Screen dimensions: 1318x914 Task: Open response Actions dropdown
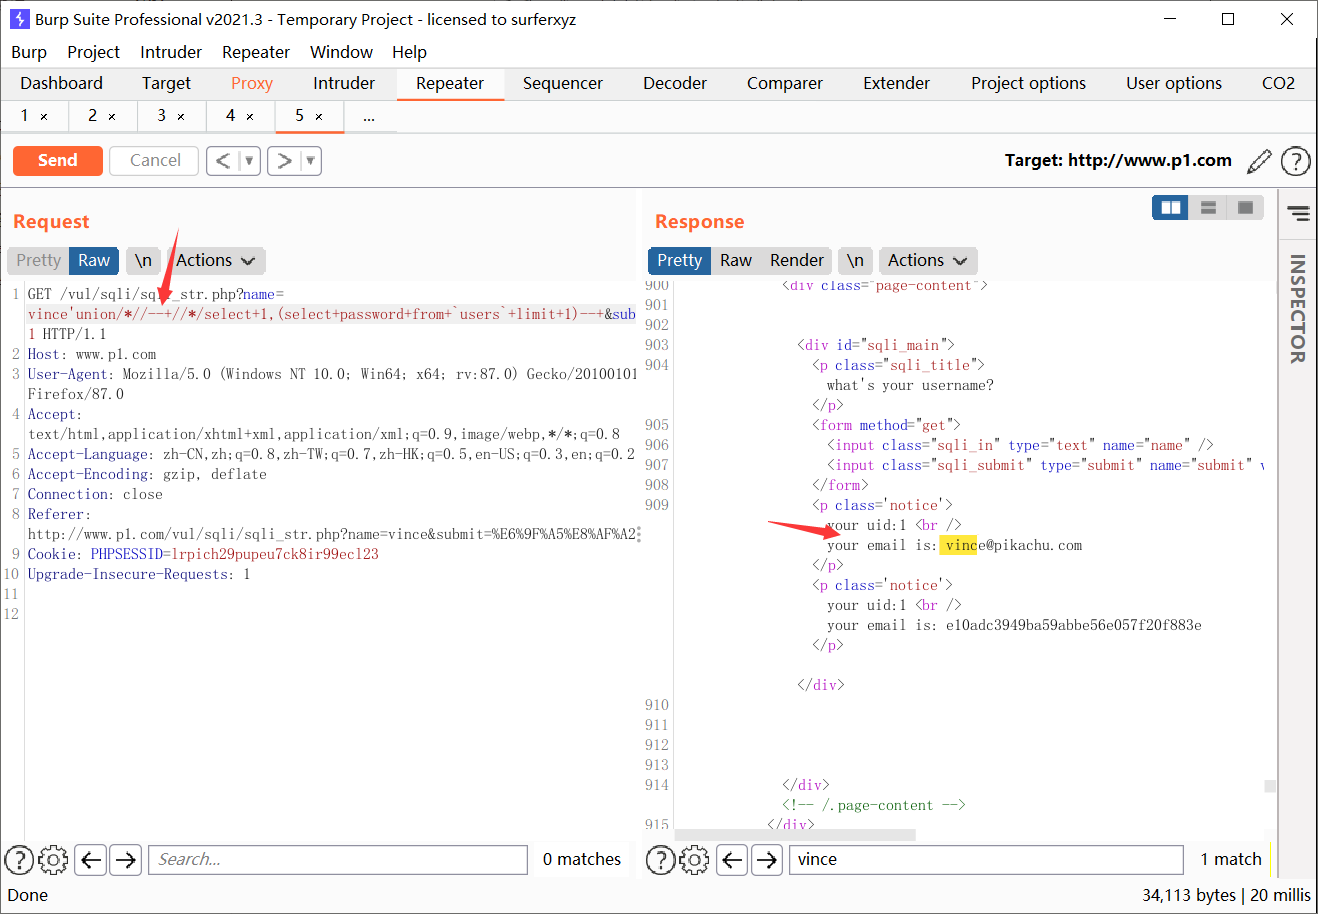[x=928, y=260]
